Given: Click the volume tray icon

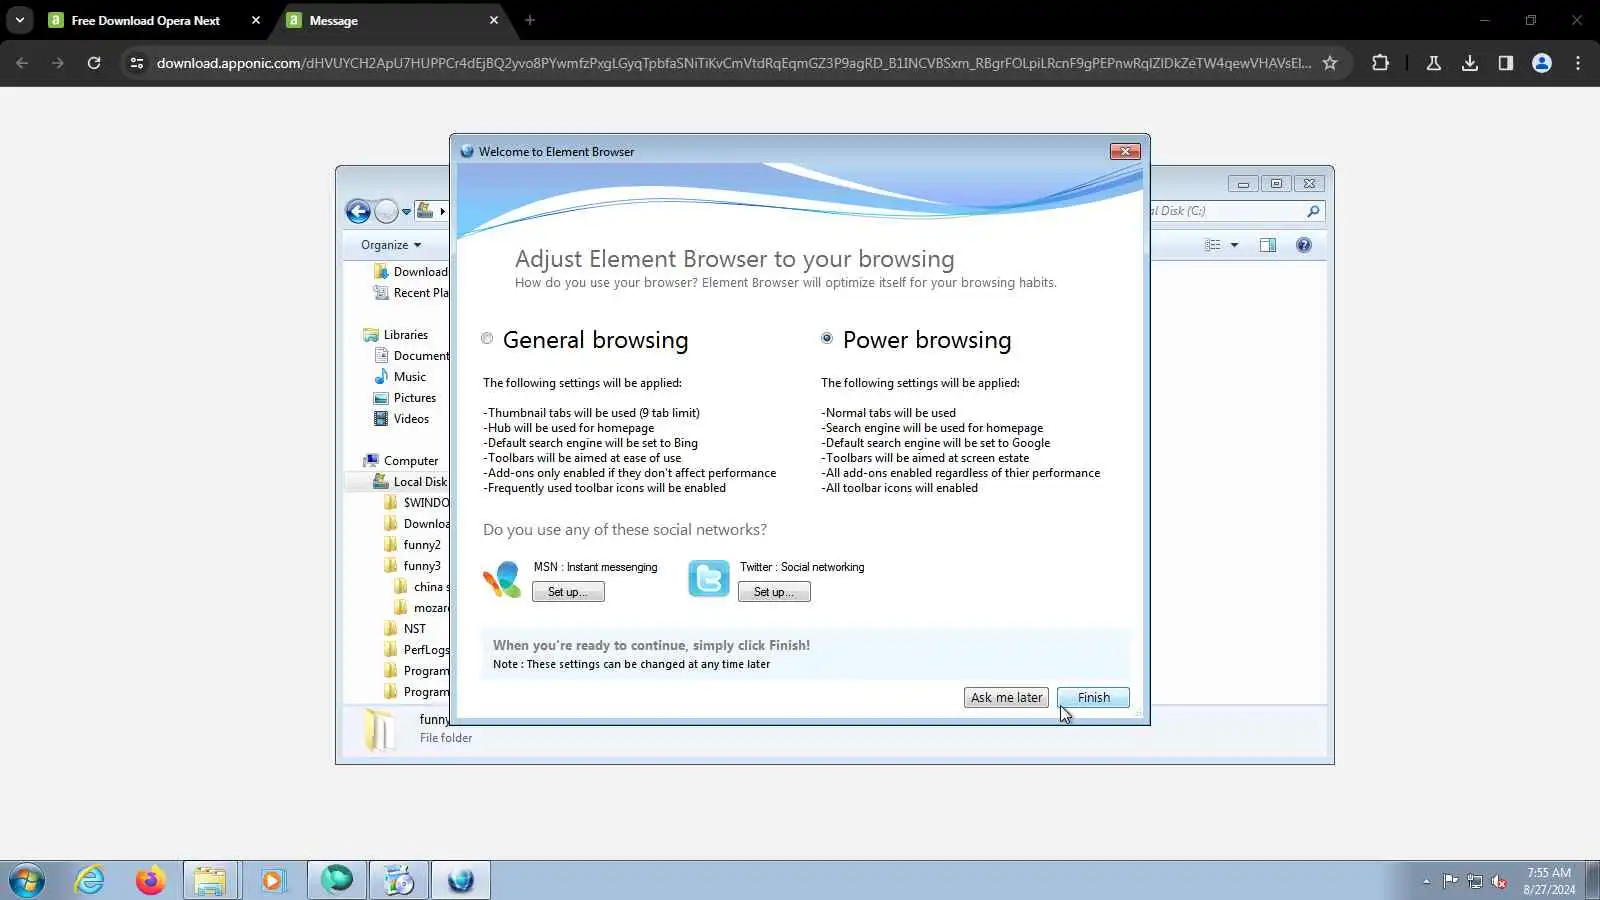Looking at the screenshot, I should point(1499,881).
